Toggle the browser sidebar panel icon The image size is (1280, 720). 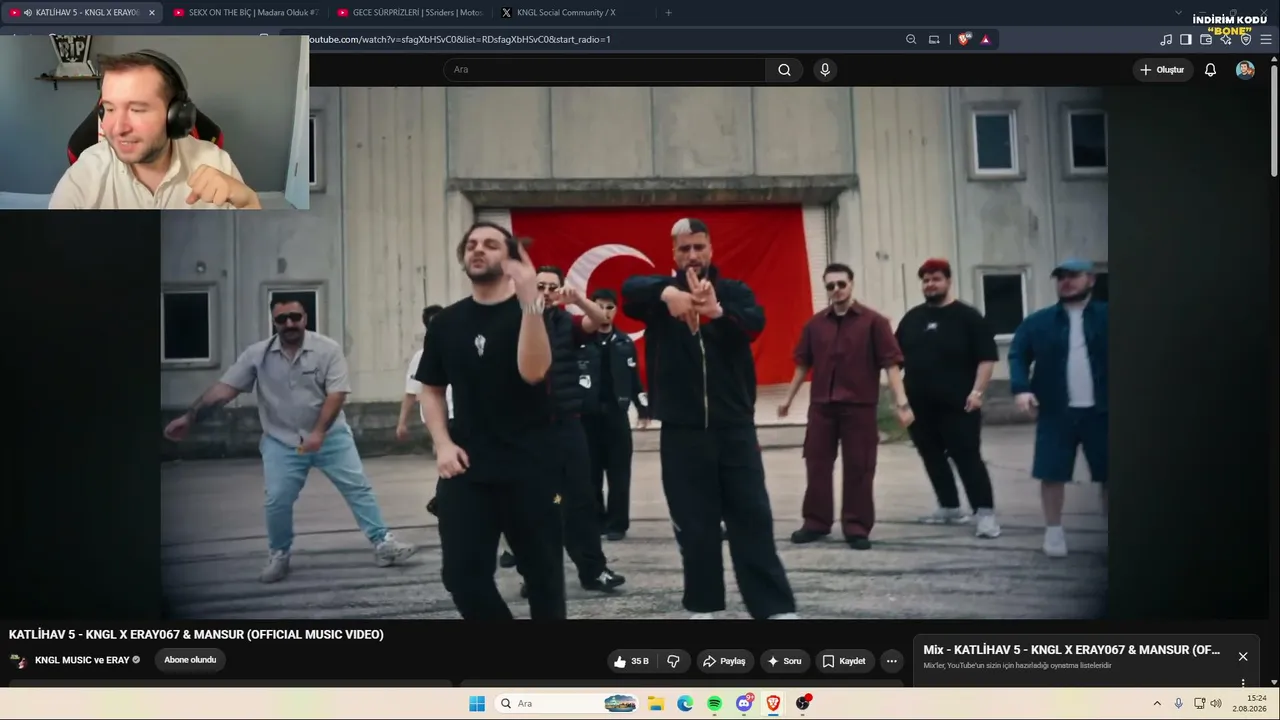click(1186, 40)
